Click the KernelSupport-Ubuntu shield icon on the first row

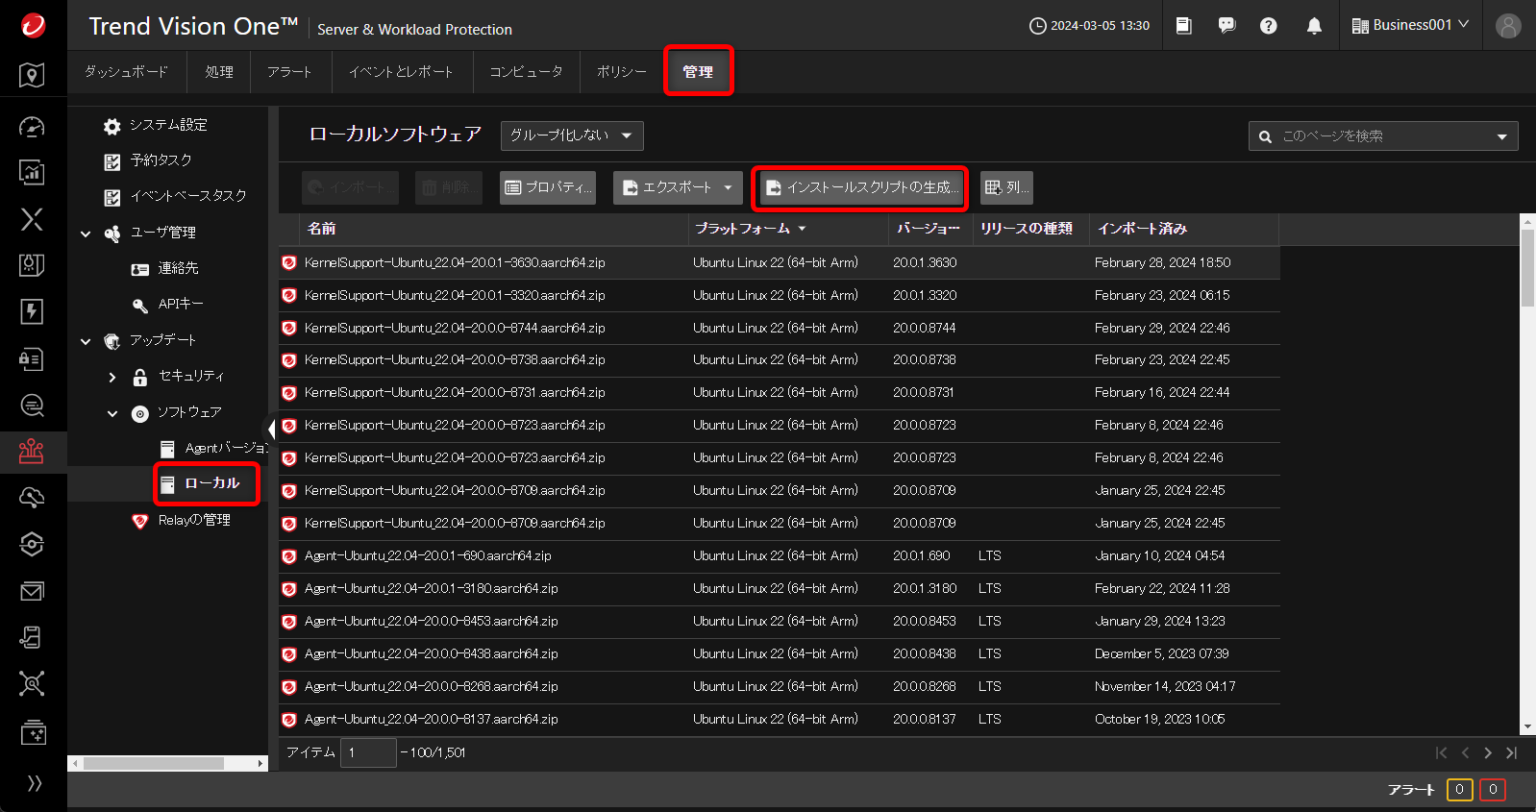[x=290, y=262]
